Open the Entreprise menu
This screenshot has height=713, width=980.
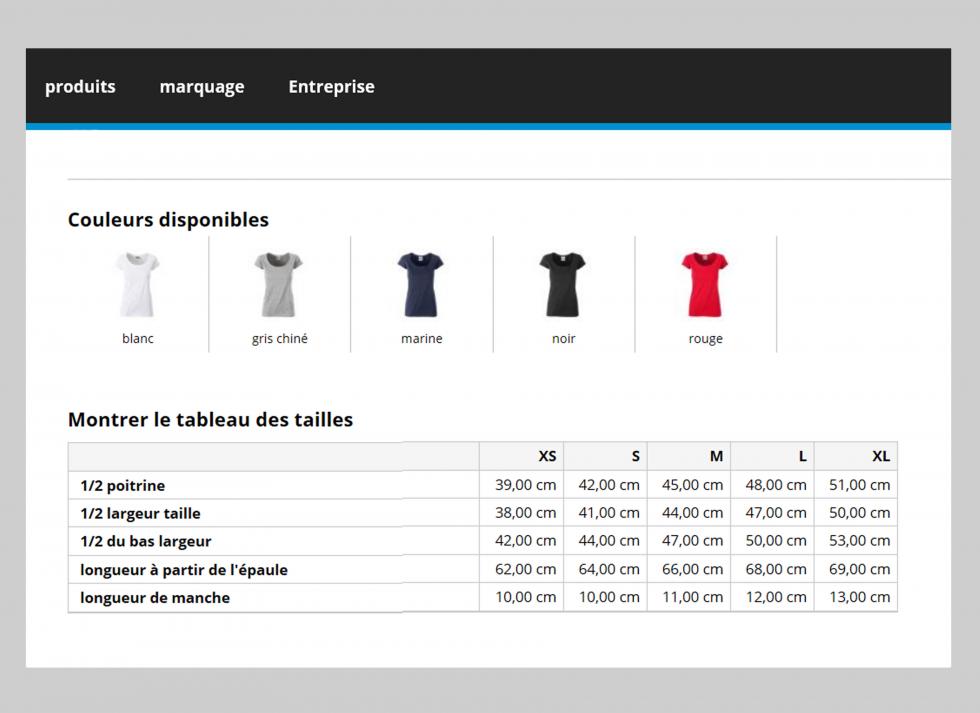pos(331,86)
